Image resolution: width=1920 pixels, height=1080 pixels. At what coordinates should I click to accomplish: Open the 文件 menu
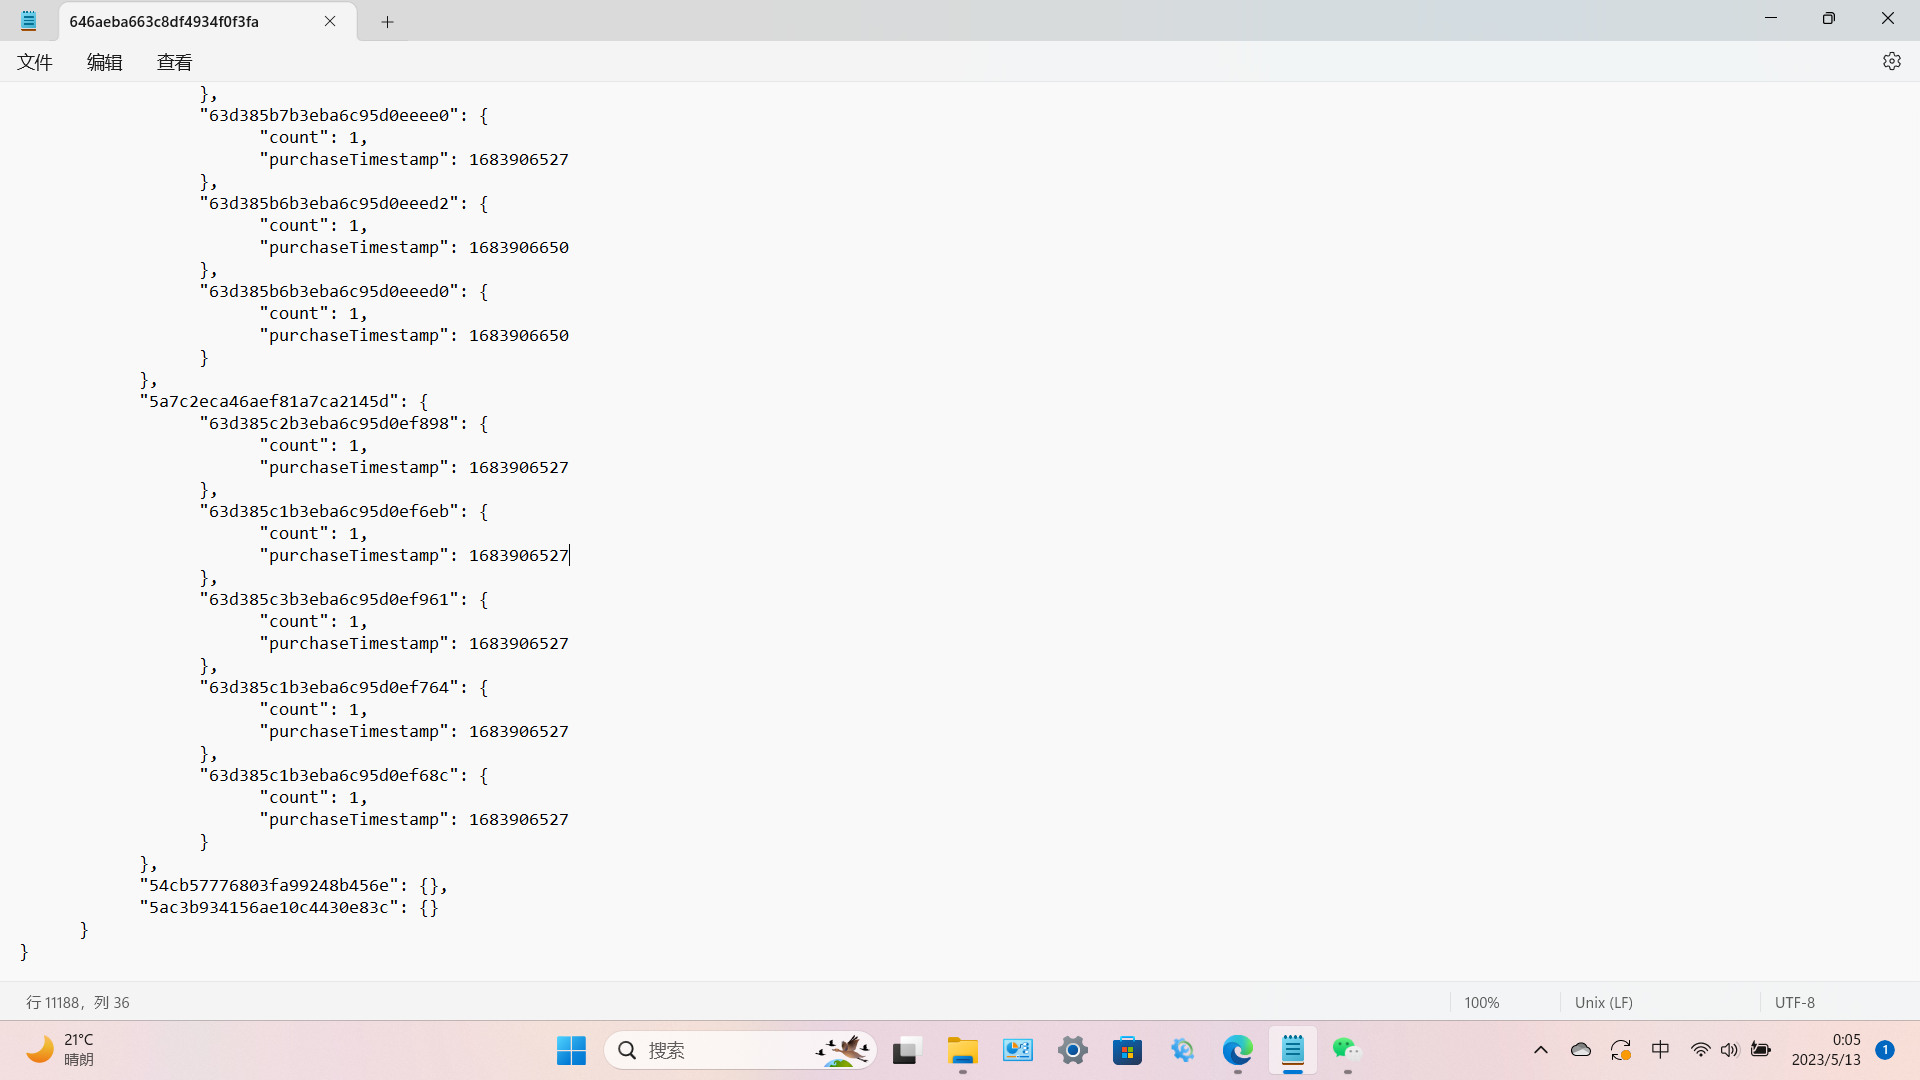(x=35, y=62)
